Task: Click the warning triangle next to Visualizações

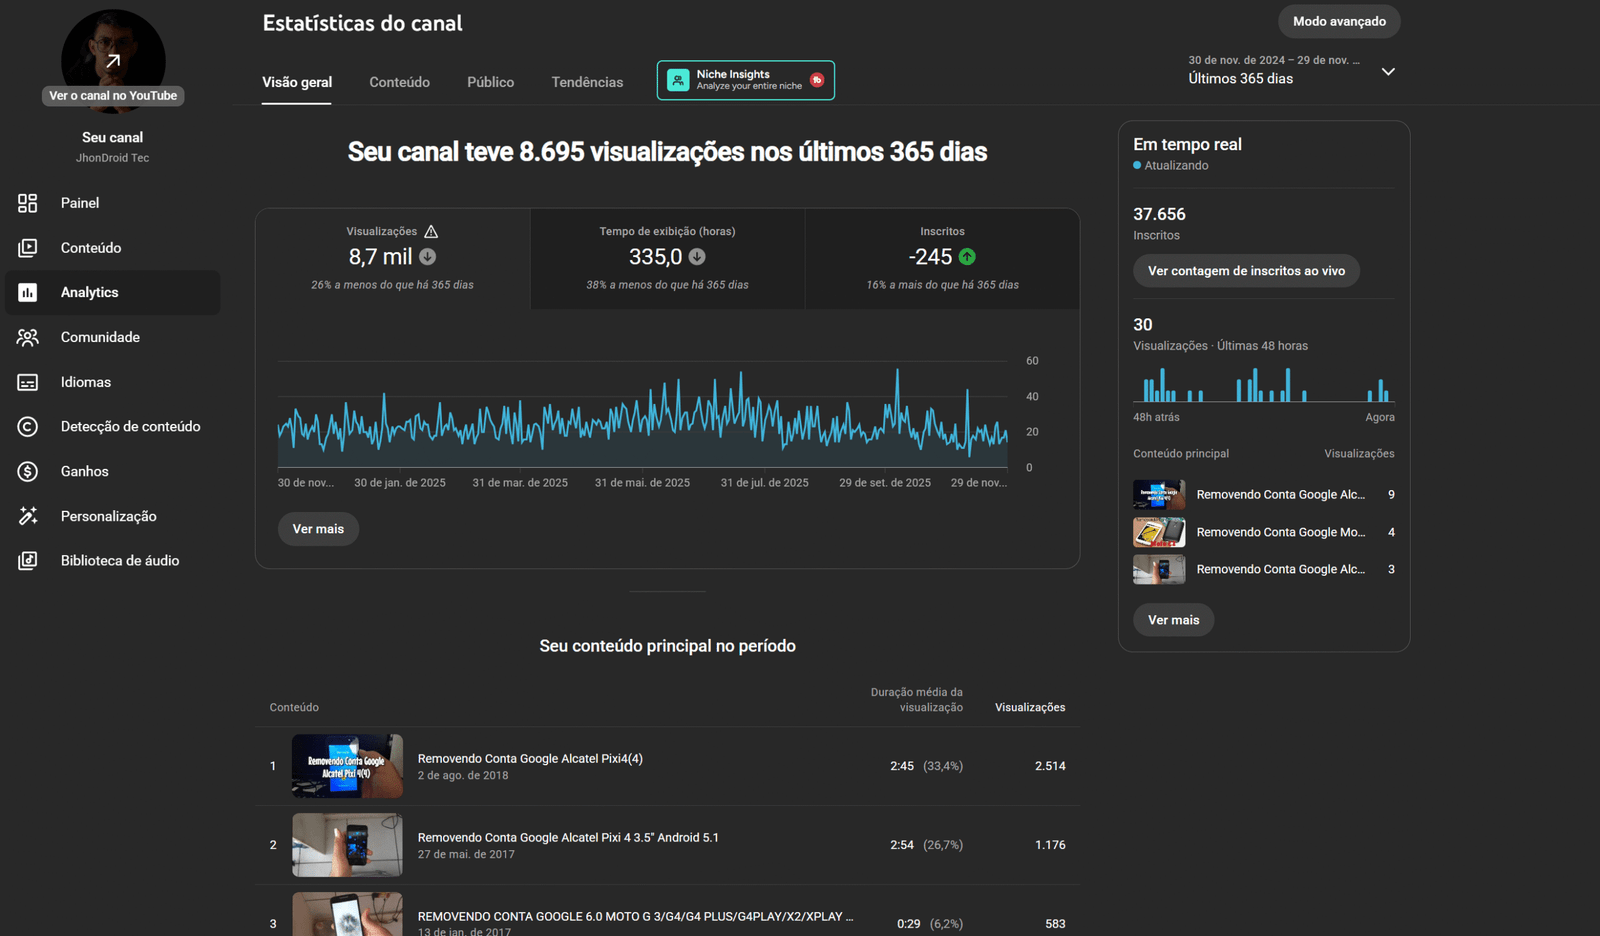Action: (x=431, y=232)
